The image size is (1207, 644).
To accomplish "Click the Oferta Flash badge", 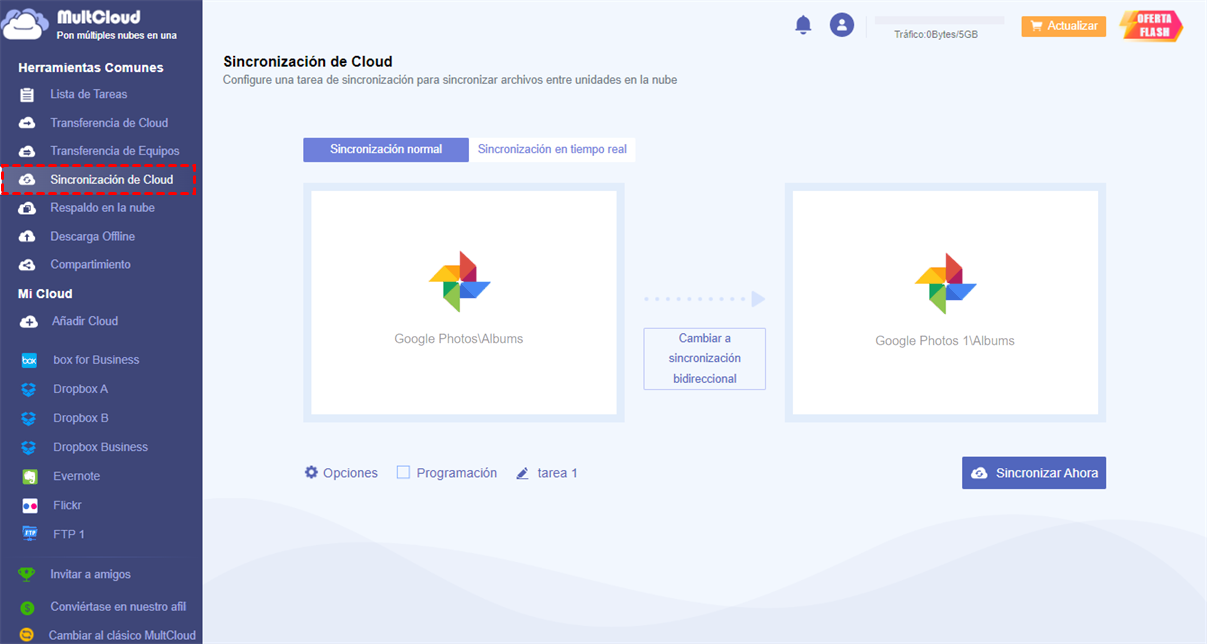I will tap(1152, 26).
